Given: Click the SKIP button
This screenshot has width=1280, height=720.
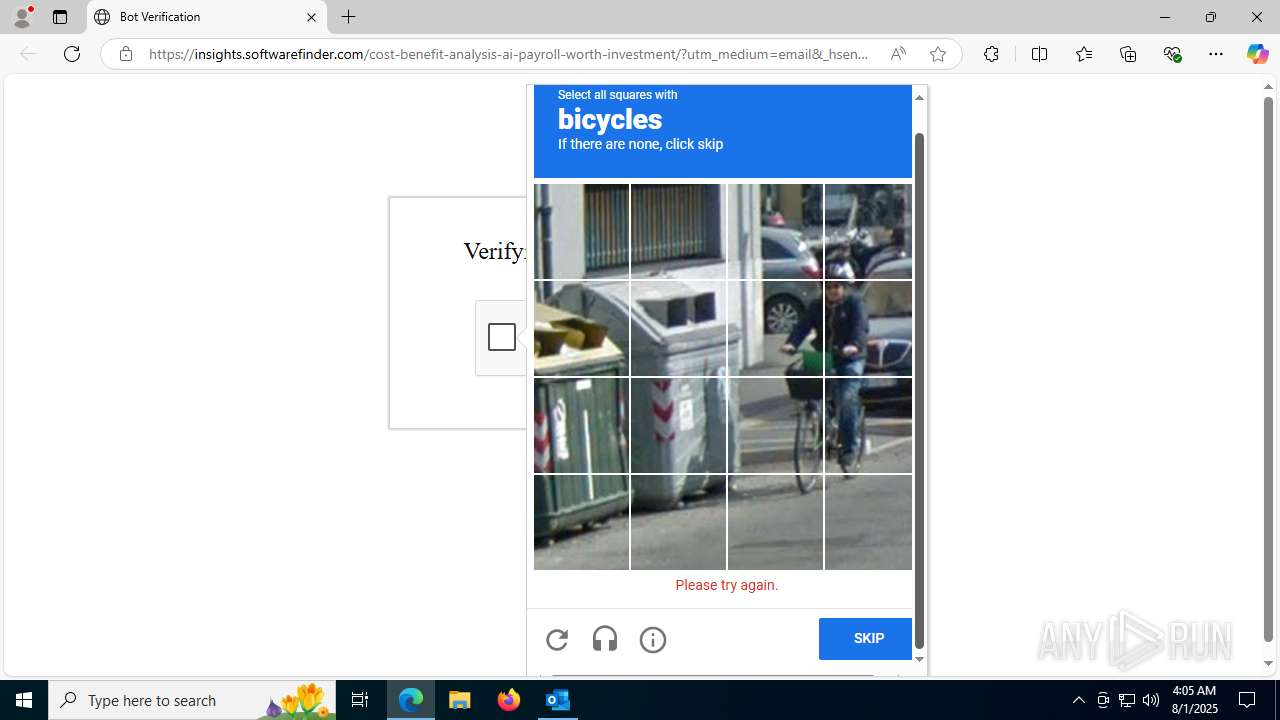Looking at the screenshot, I should (866, 639).
